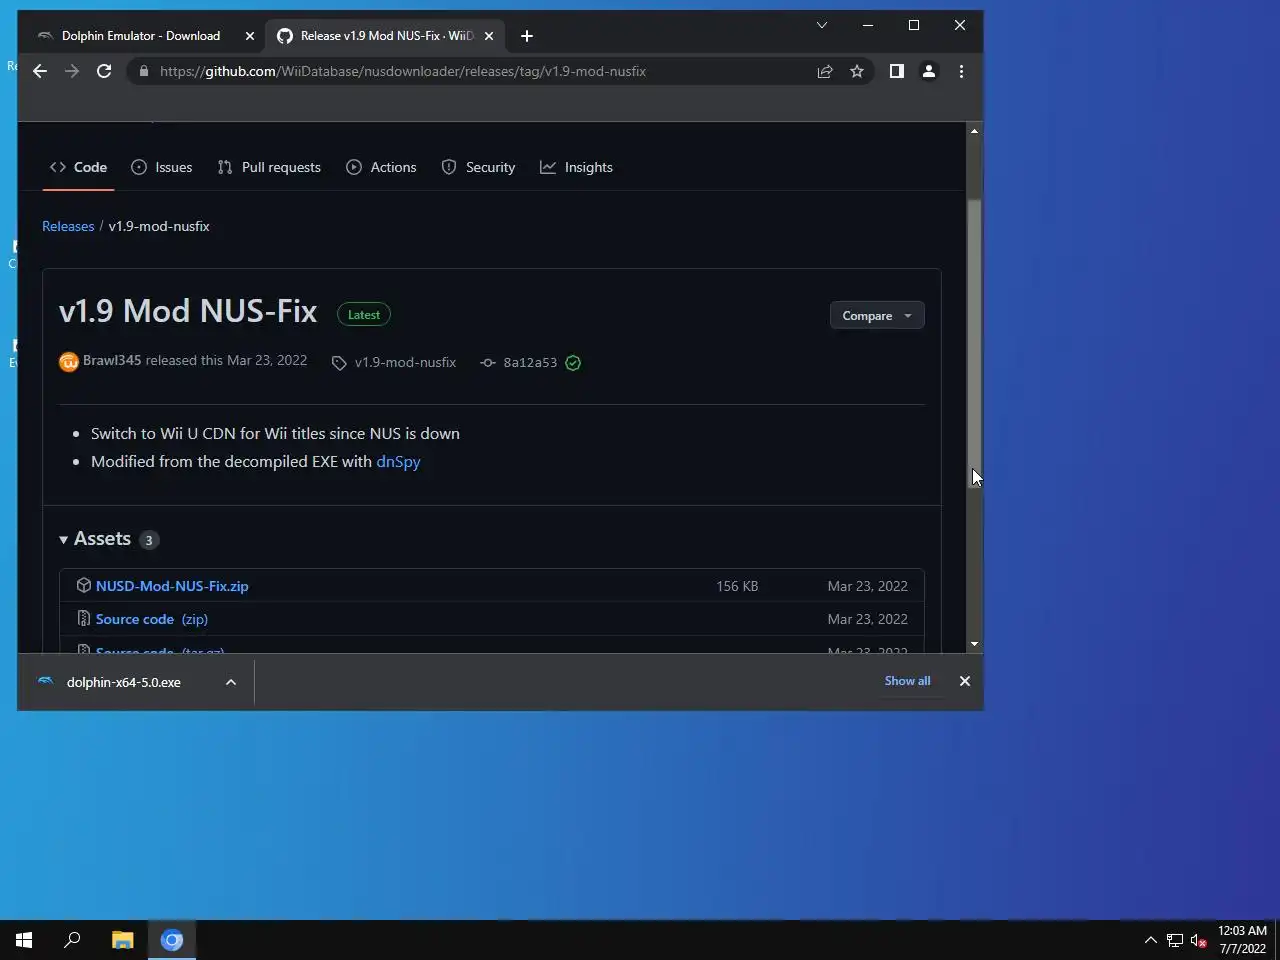Open the taskbar clock and date

[1242, 940]
